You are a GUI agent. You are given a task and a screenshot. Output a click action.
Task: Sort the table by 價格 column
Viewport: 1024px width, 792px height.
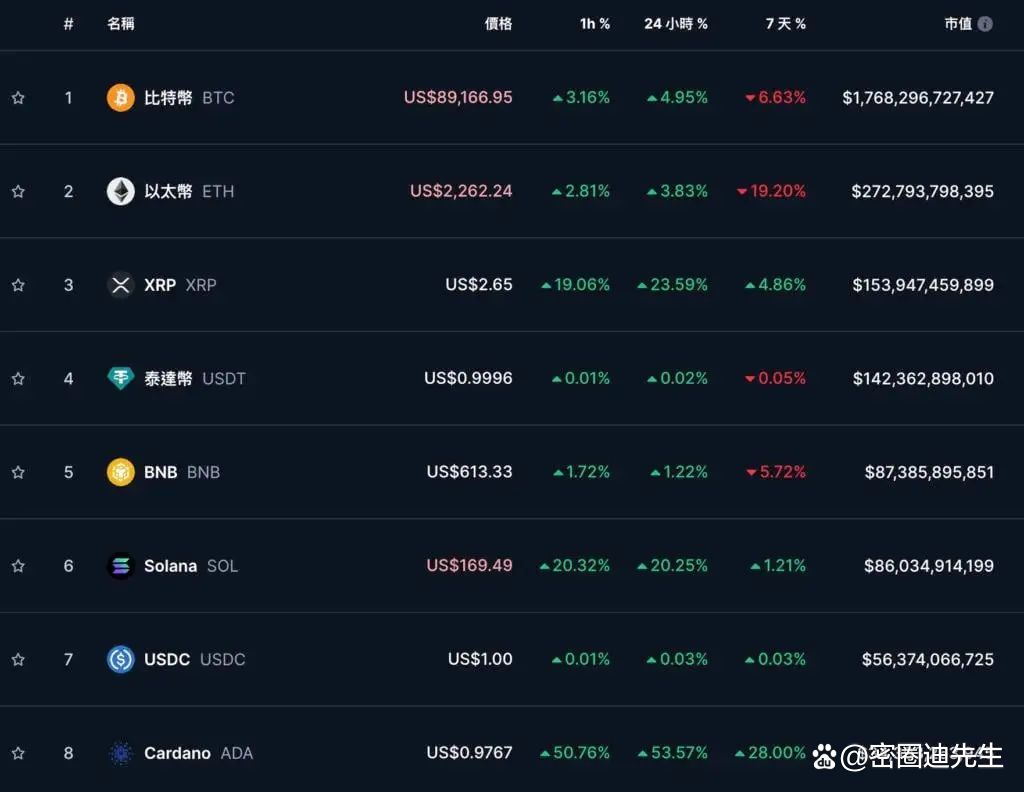click(497, 23)
